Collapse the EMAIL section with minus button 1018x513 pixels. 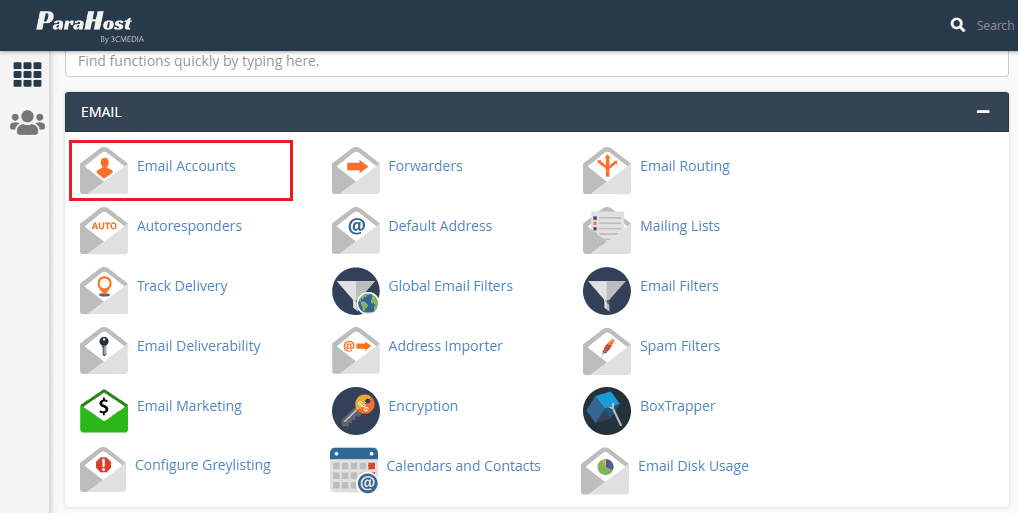tap(983, 112)
